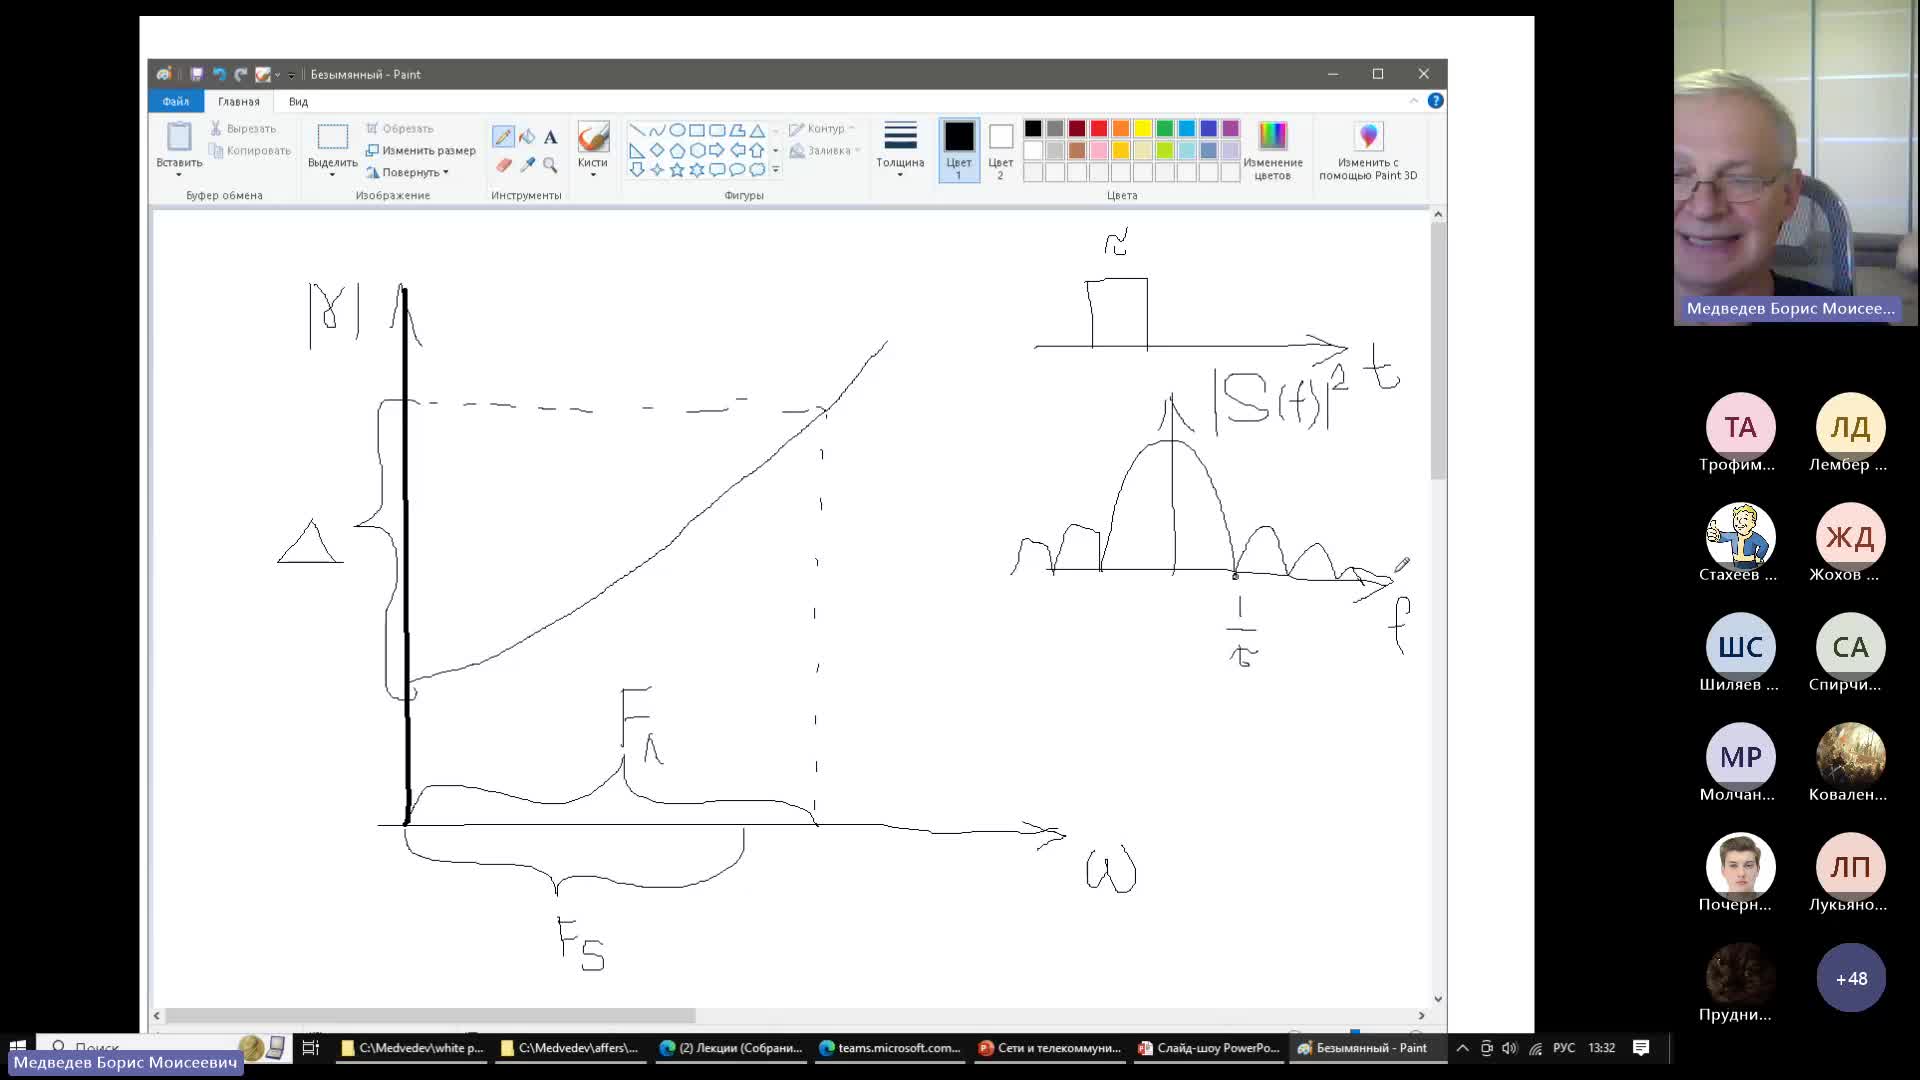The image size is (1920, 1080).
Task: Click the canvas horizontal scrollbar thumb
Action: coord(430,1015)
